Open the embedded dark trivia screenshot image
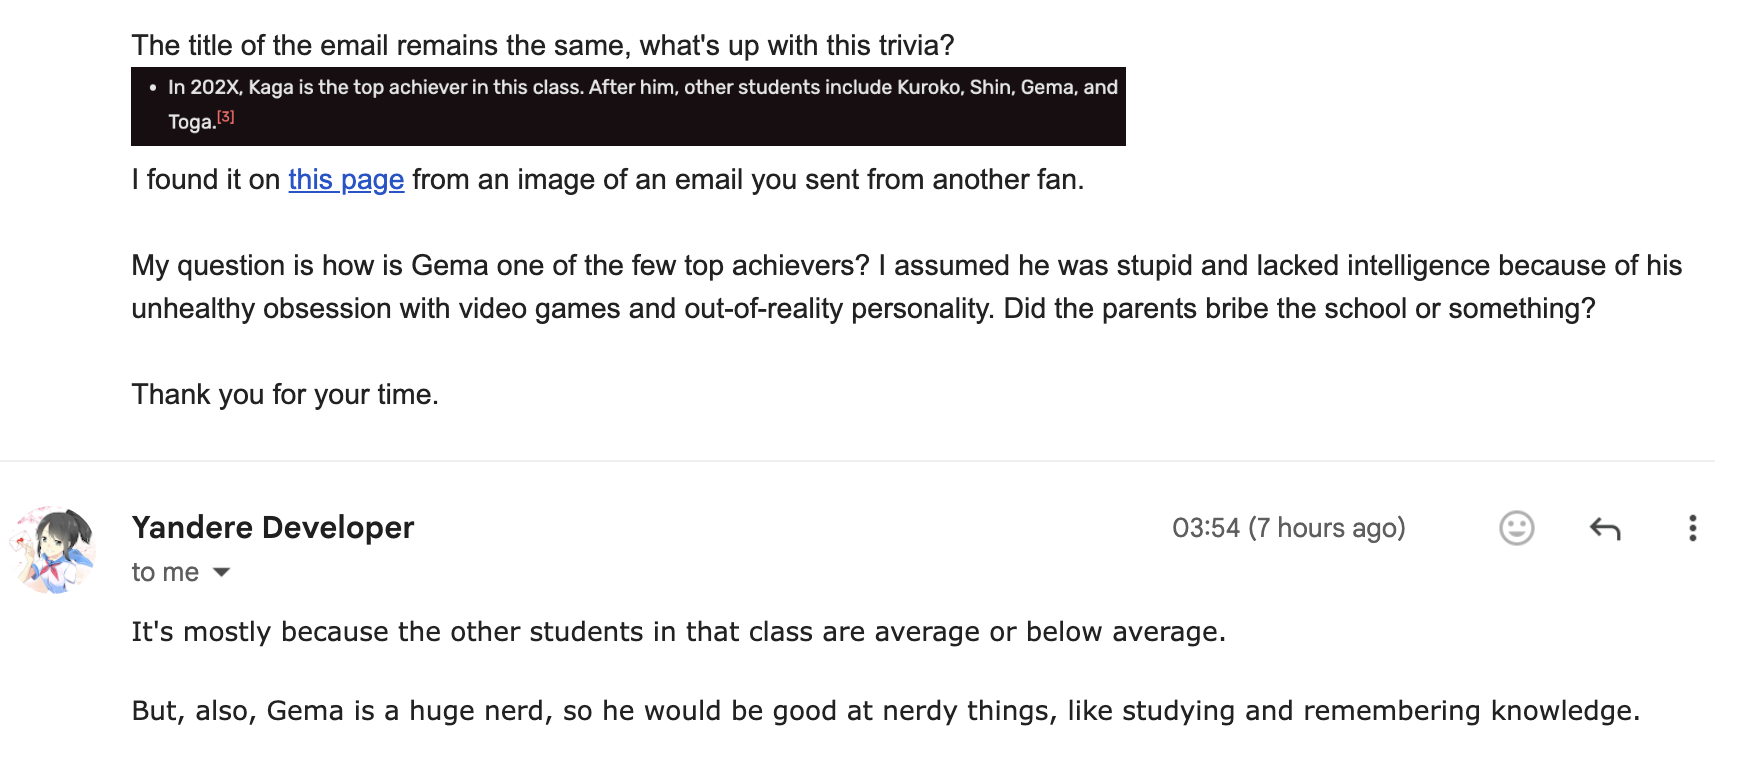Viewport: 1744px width, 780px height. [x=628, y=106]
